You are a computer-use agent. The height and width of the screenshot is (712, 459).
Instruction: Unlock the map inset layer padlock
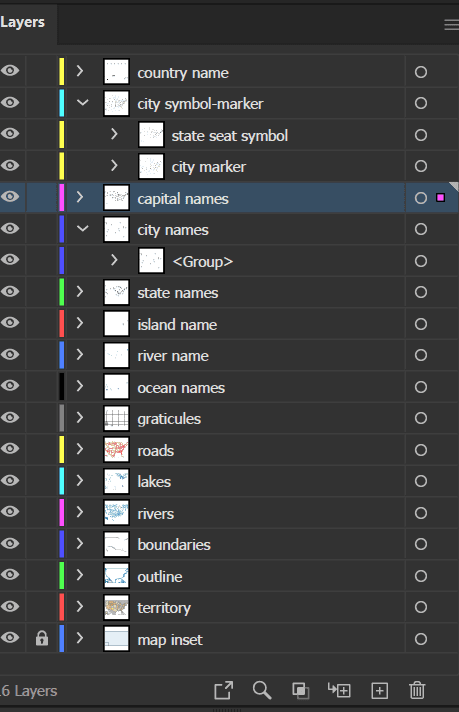click(42, 638)
